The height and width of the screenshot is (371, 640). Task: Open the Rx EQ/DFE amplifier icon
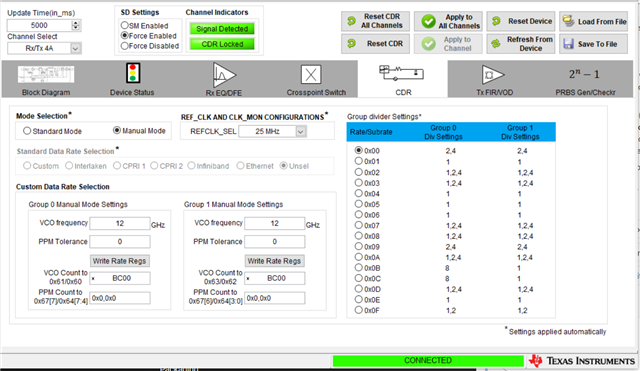point(224,75)
